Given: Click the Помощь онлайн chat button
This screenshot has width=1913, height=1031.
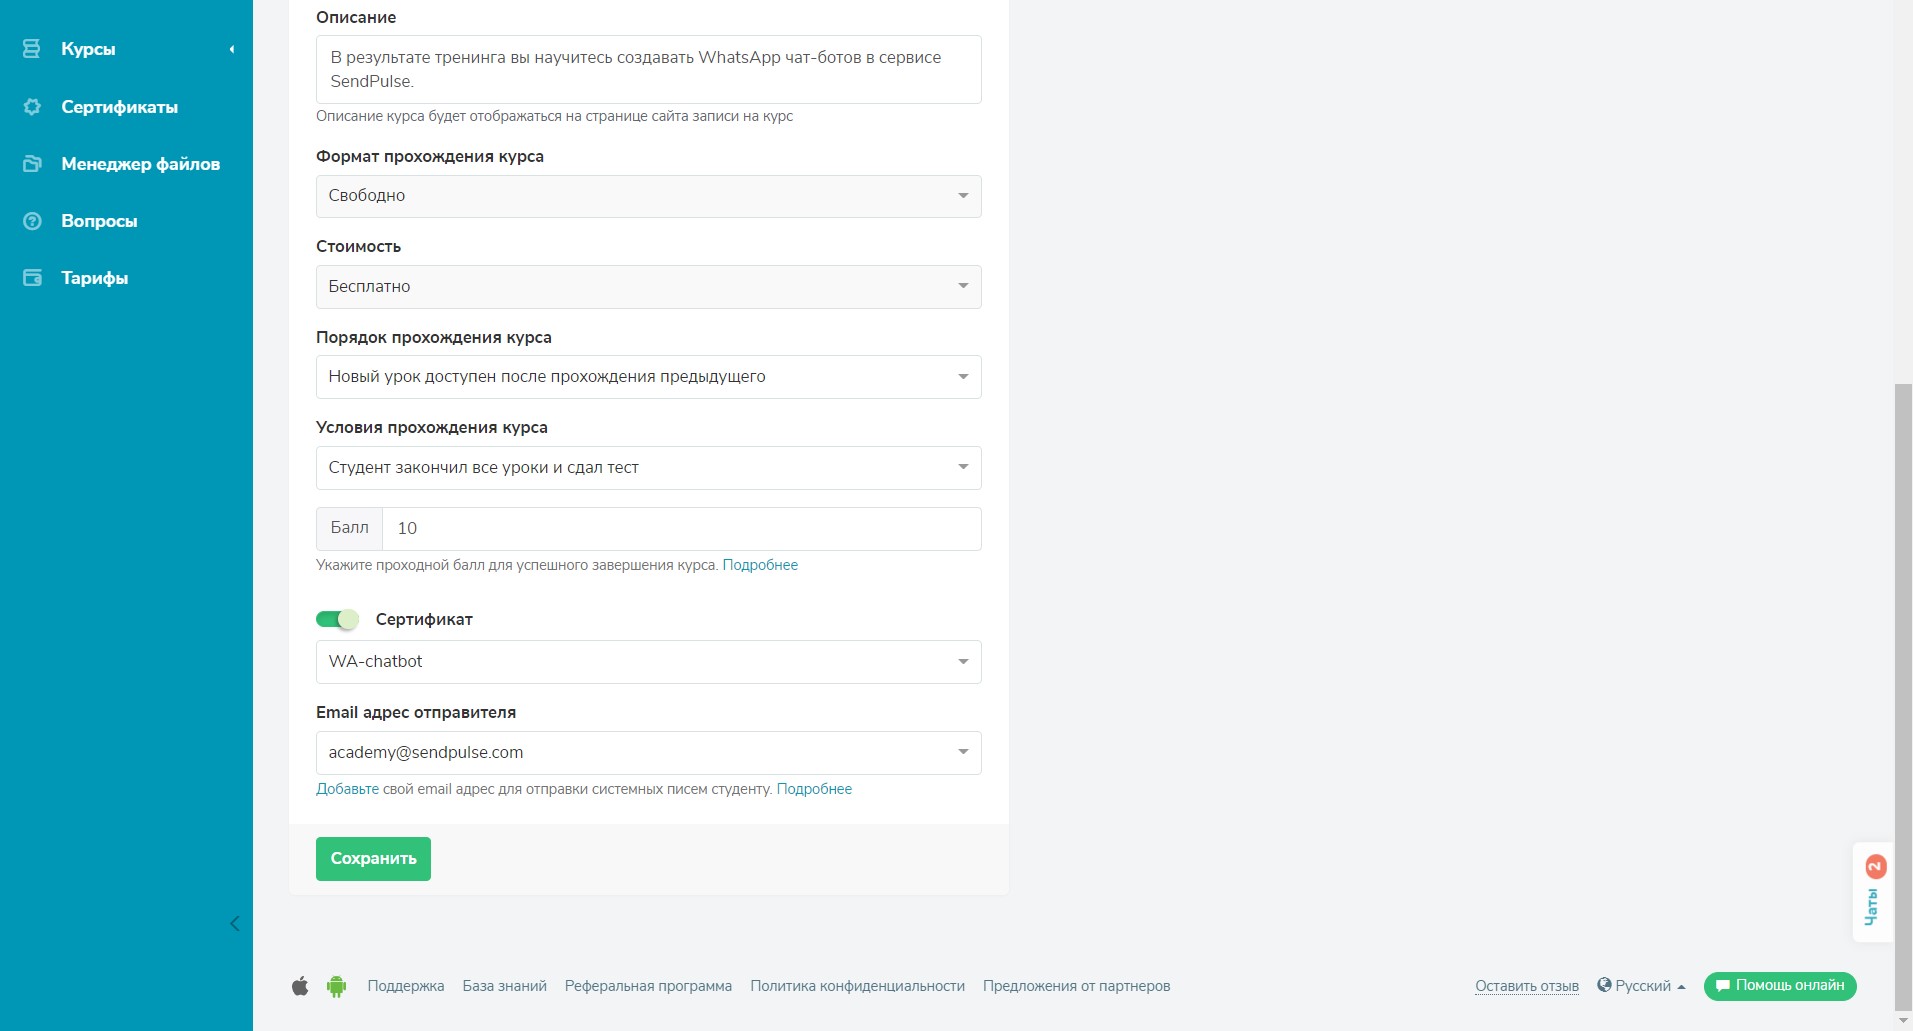Looking at the screenshot, I should 1780,986.
